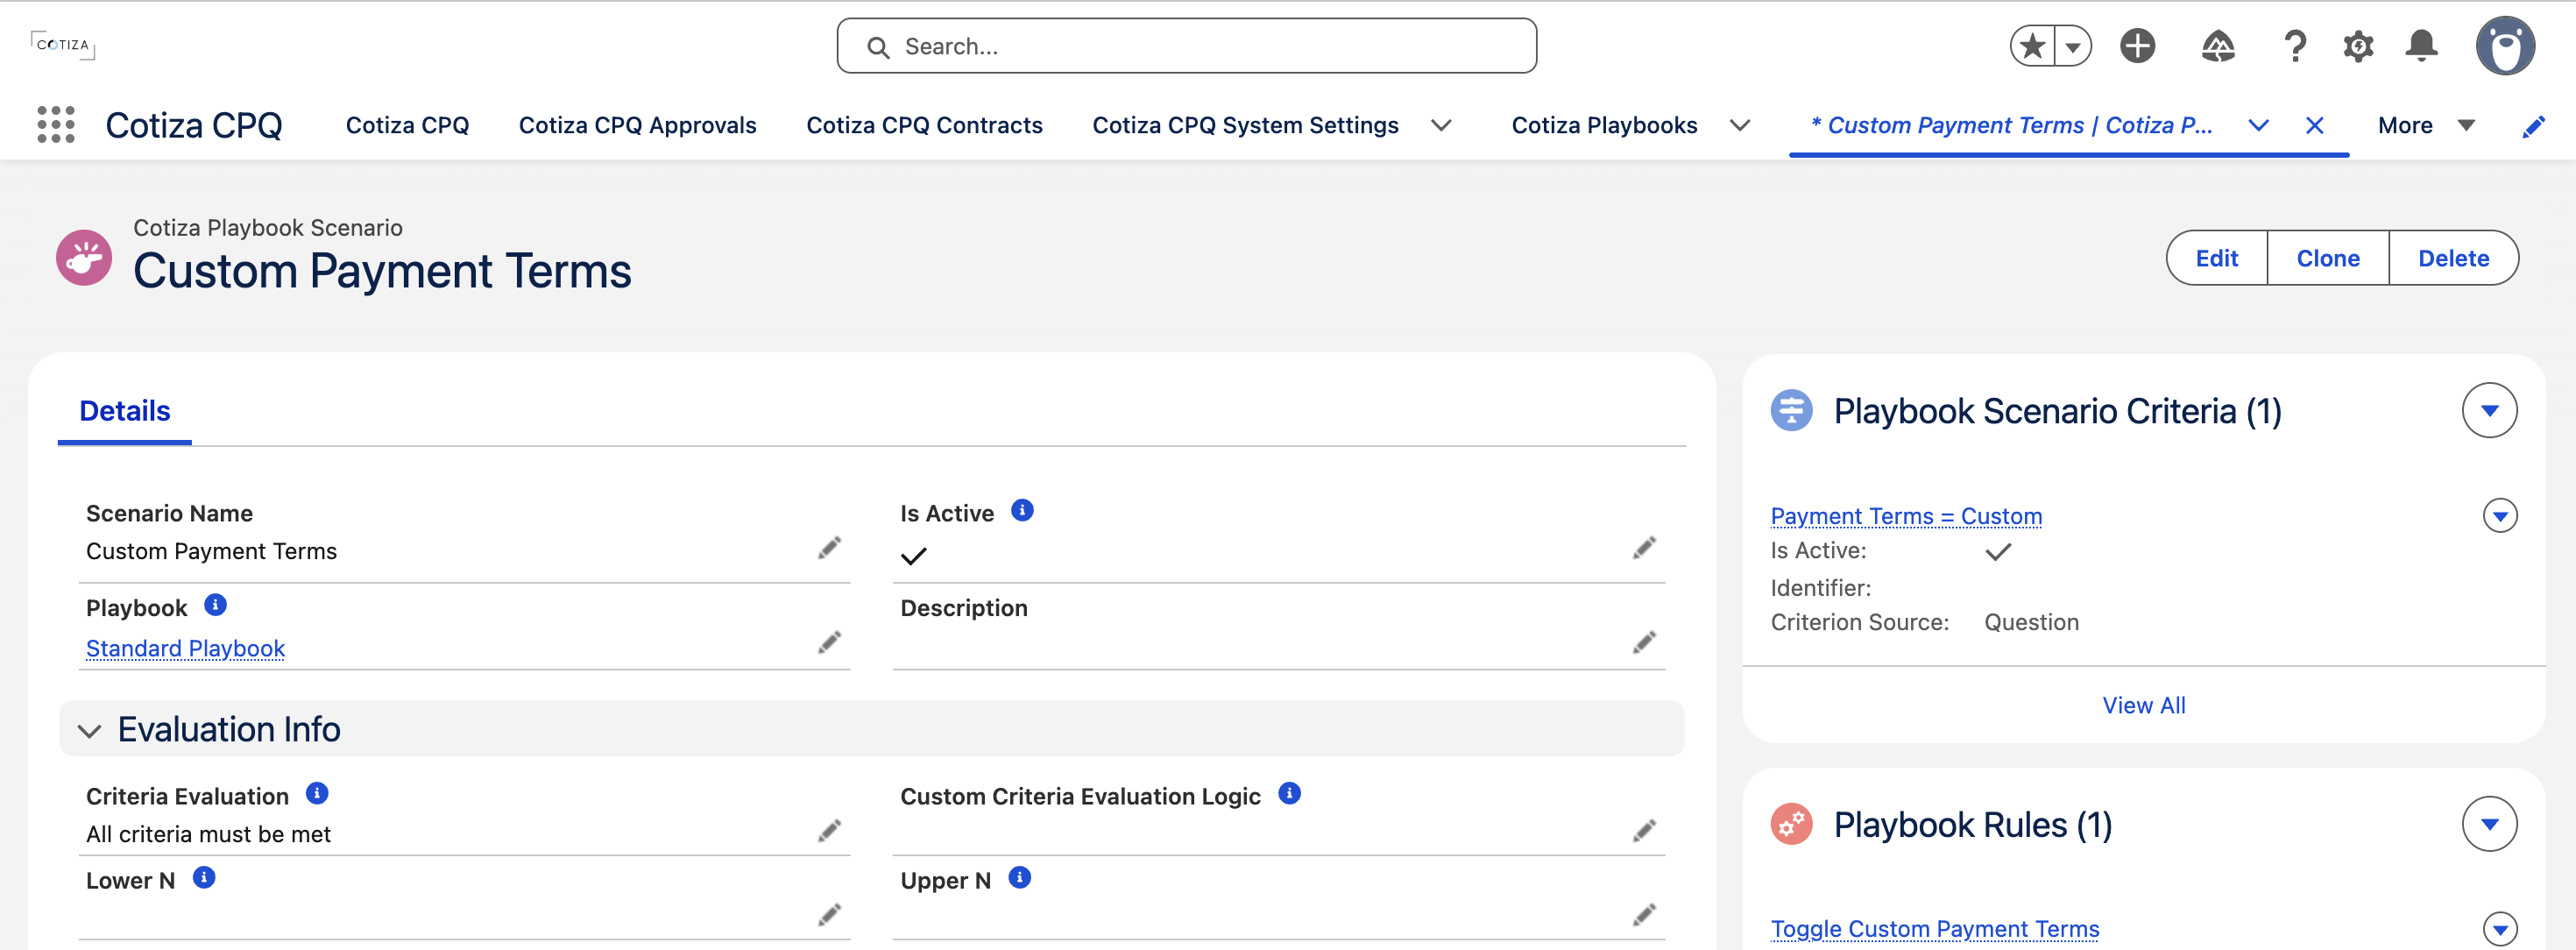Screen dimensions: 2576x950
Task: Open the notifications bell
Action: click(2421, 46)
